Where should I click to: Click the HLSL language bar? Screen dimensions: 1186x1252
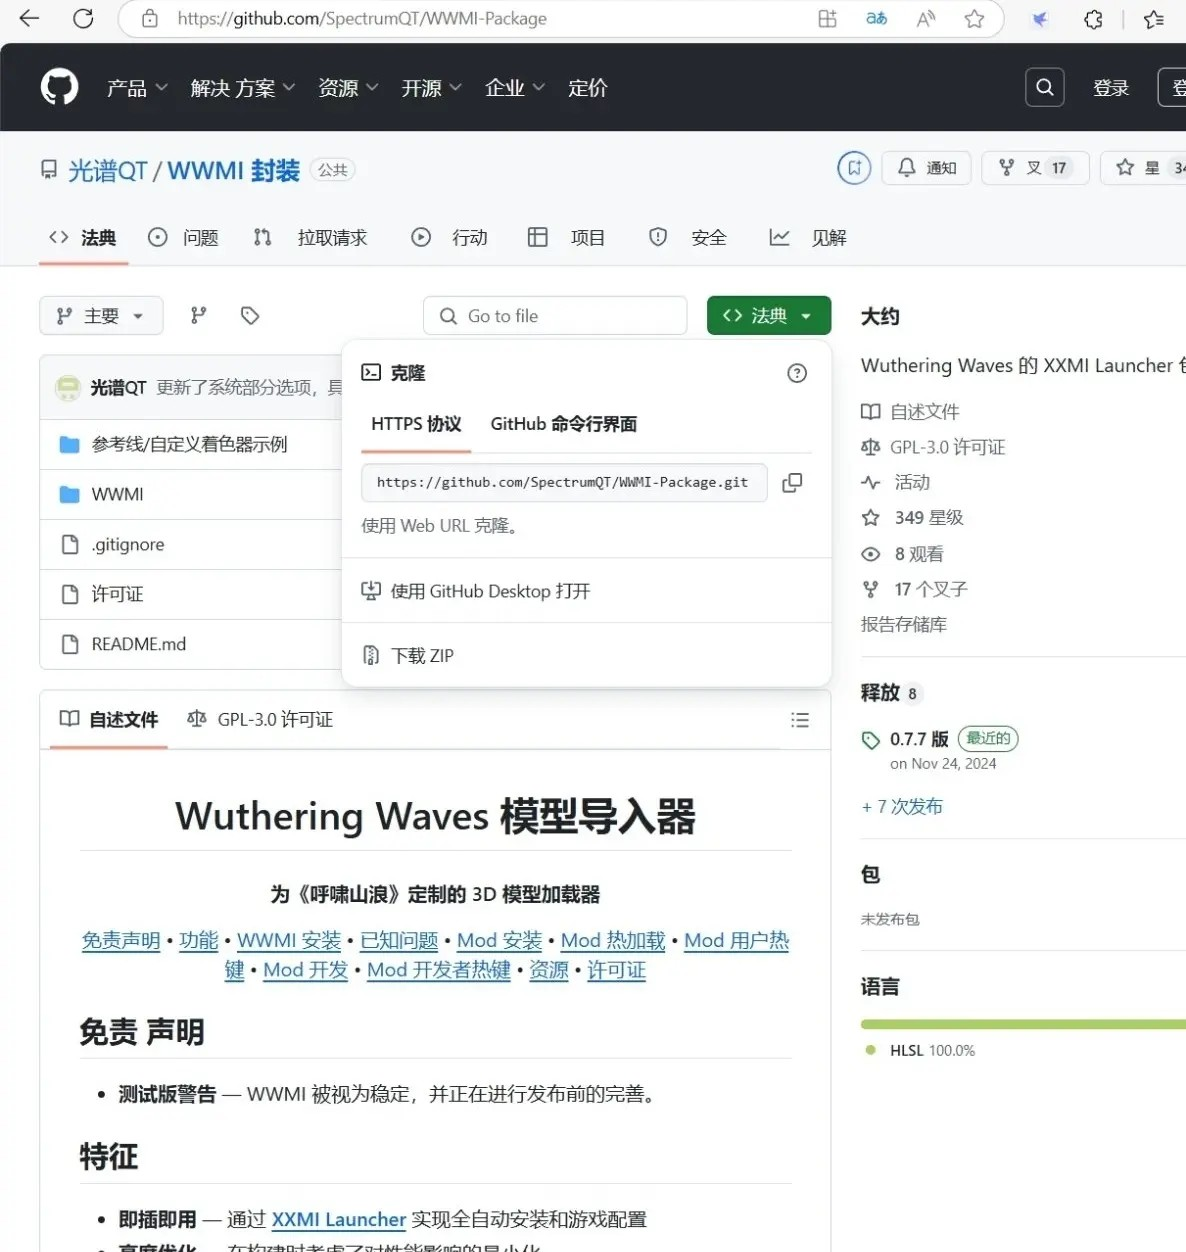click(1022, 1024)
